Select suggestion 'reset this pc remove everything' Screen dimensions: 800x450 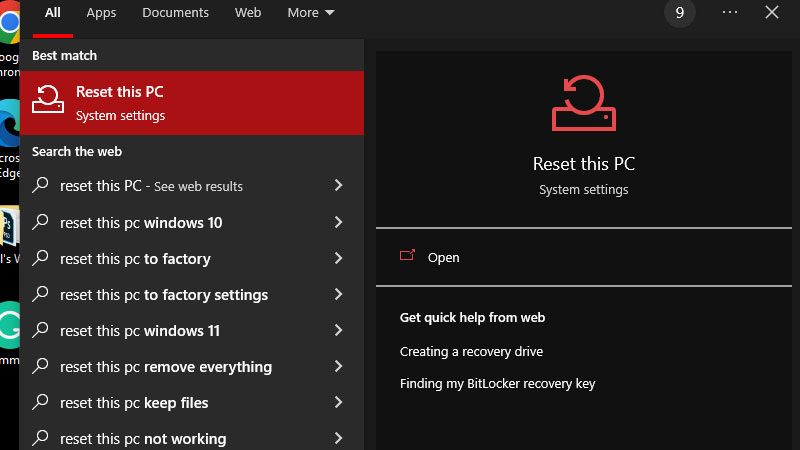[x=192, y=367]
